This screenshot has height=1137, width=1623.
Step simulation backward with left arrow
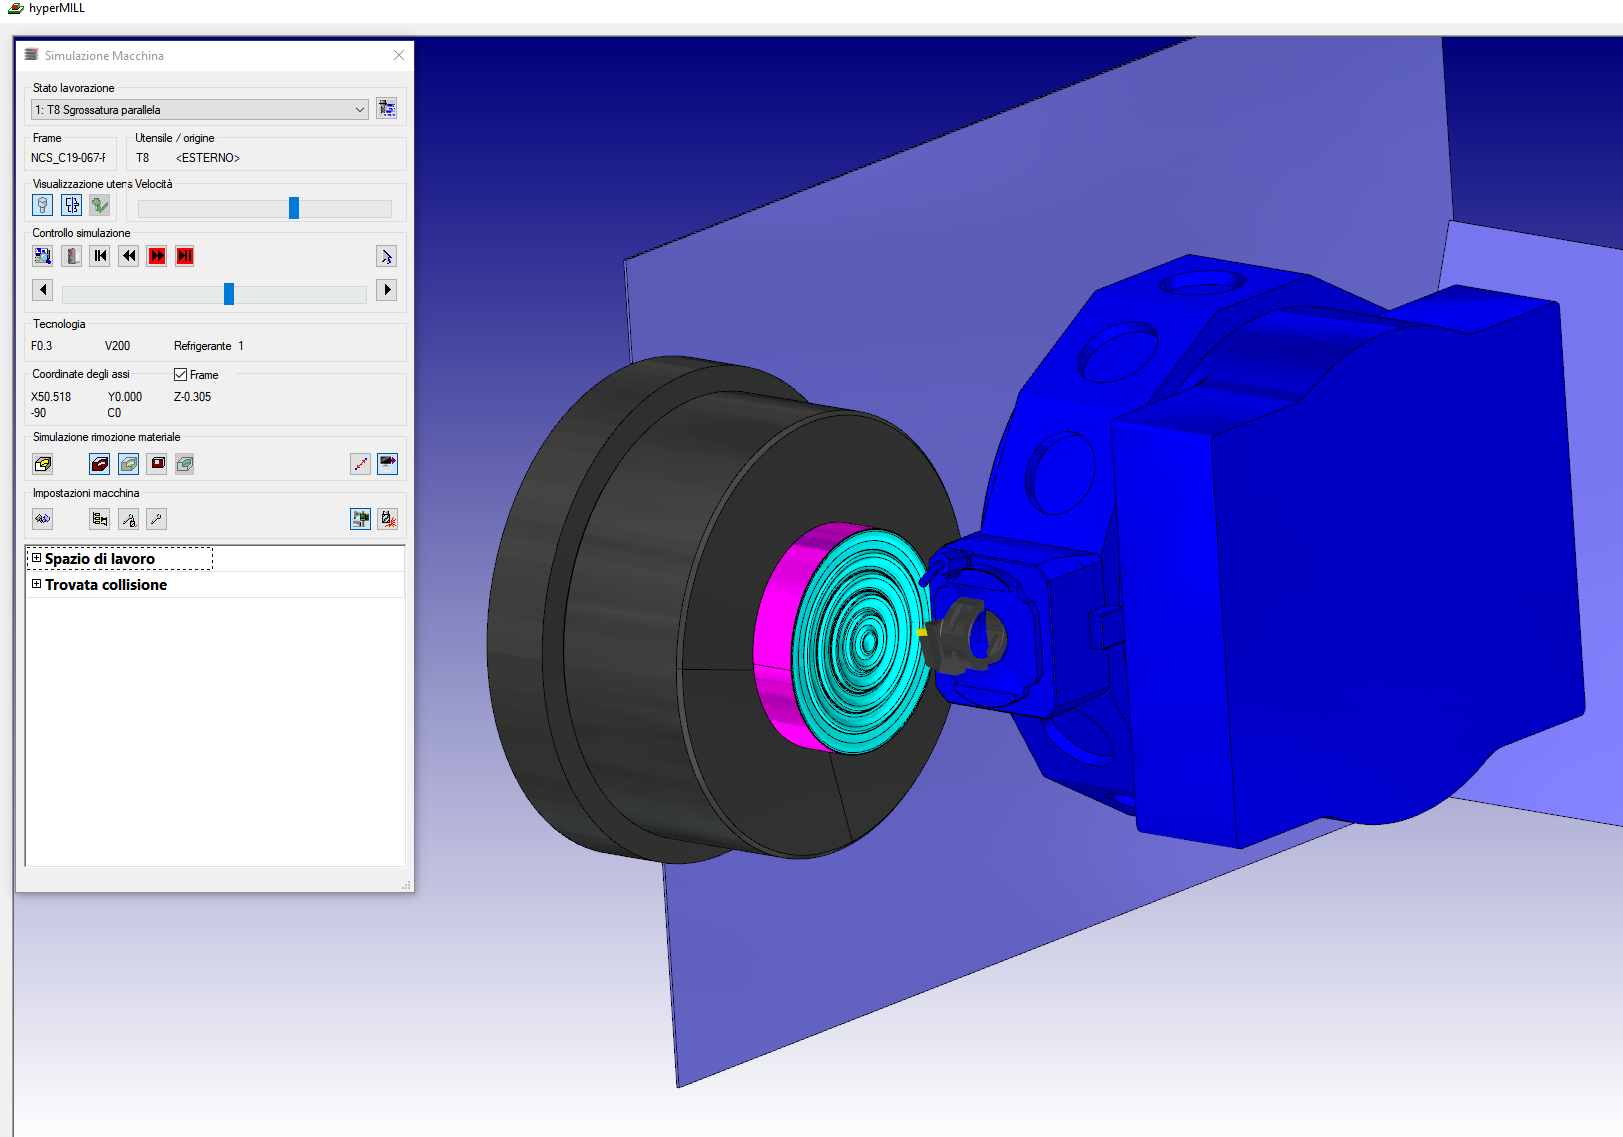[42, 290]
